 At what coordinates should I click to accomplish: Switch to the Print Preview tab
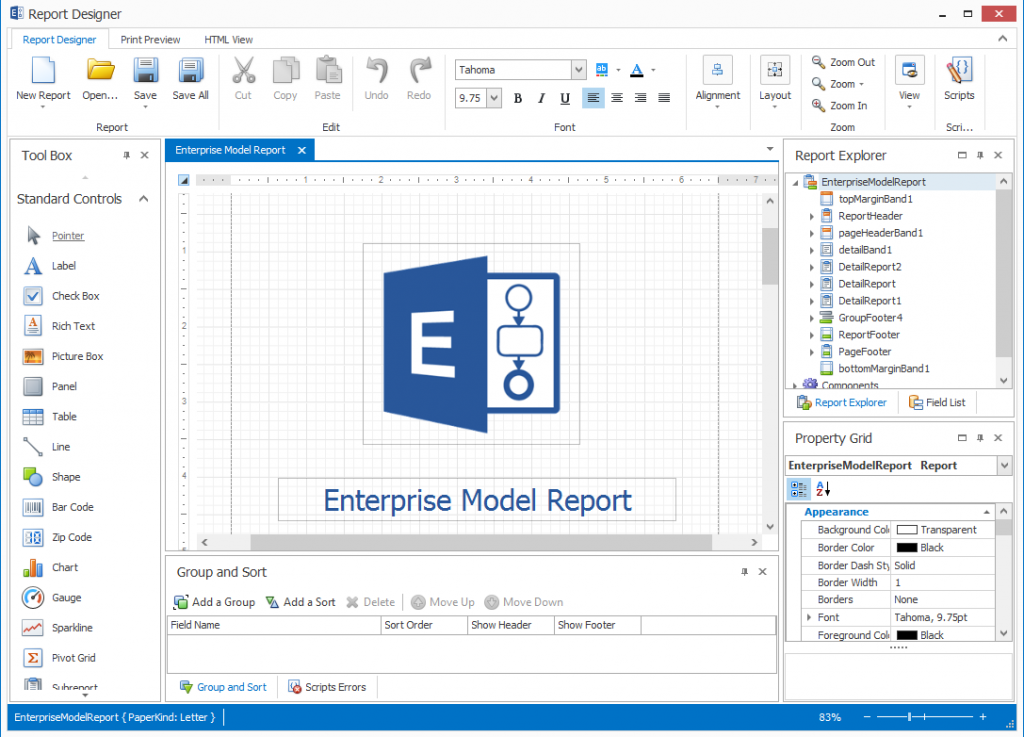click(150, 40)
